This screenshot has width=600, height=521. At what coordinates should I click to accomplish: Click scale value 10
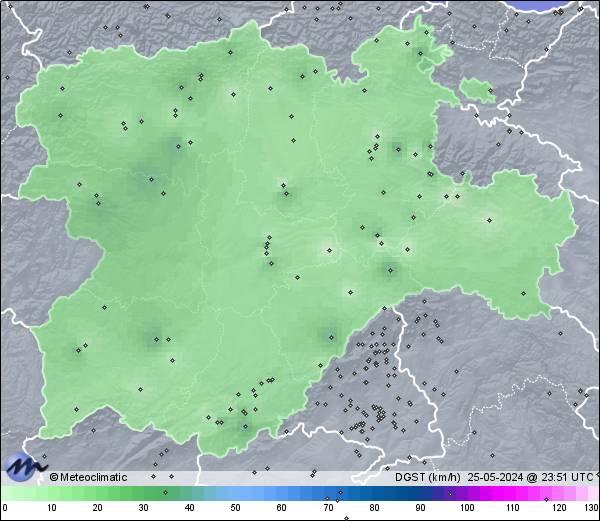click(x=52, y=508)
